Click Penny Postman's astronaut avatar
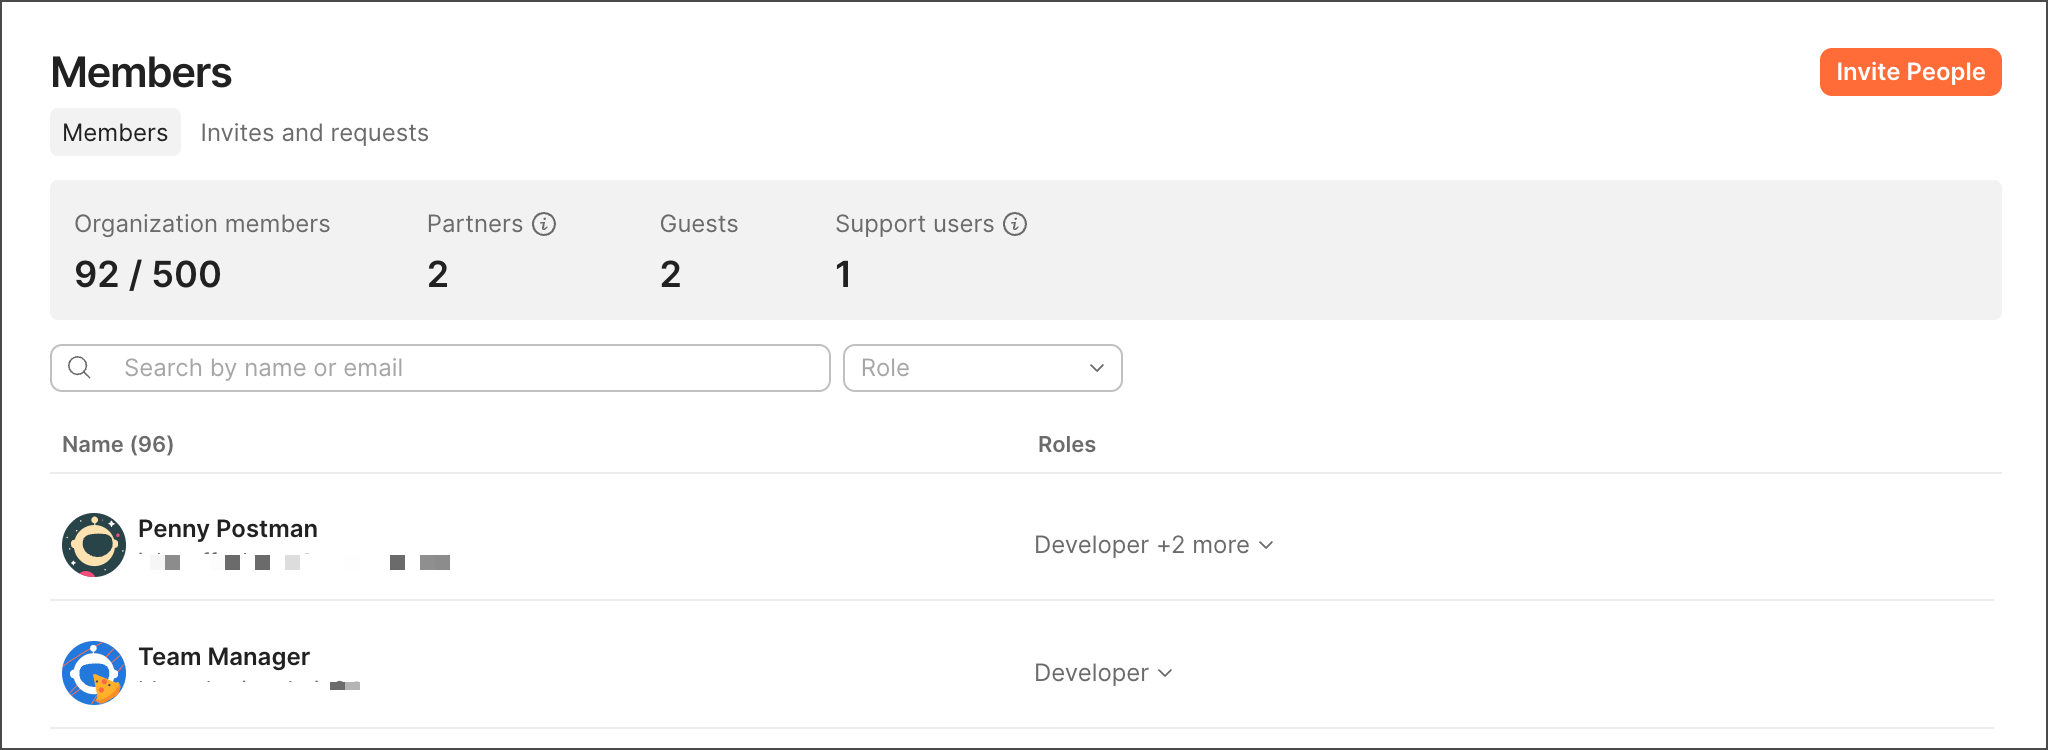The width and height of the screenshot is (2048, 750). point(94,545)
